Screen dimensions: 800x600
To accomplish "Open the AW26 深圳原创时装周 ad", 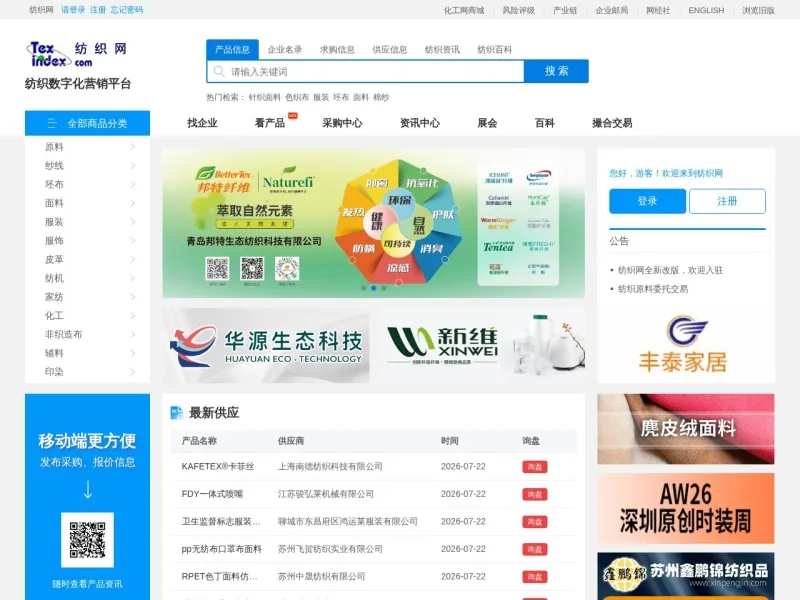I will coord(686,508).
